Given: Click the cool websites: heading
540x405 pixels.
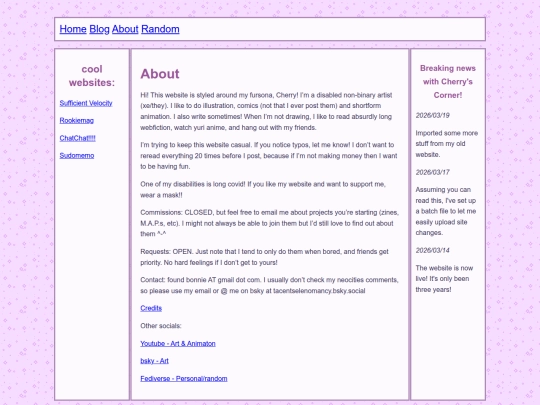Looking at the screenshot, I should click(x=92, y=76).
